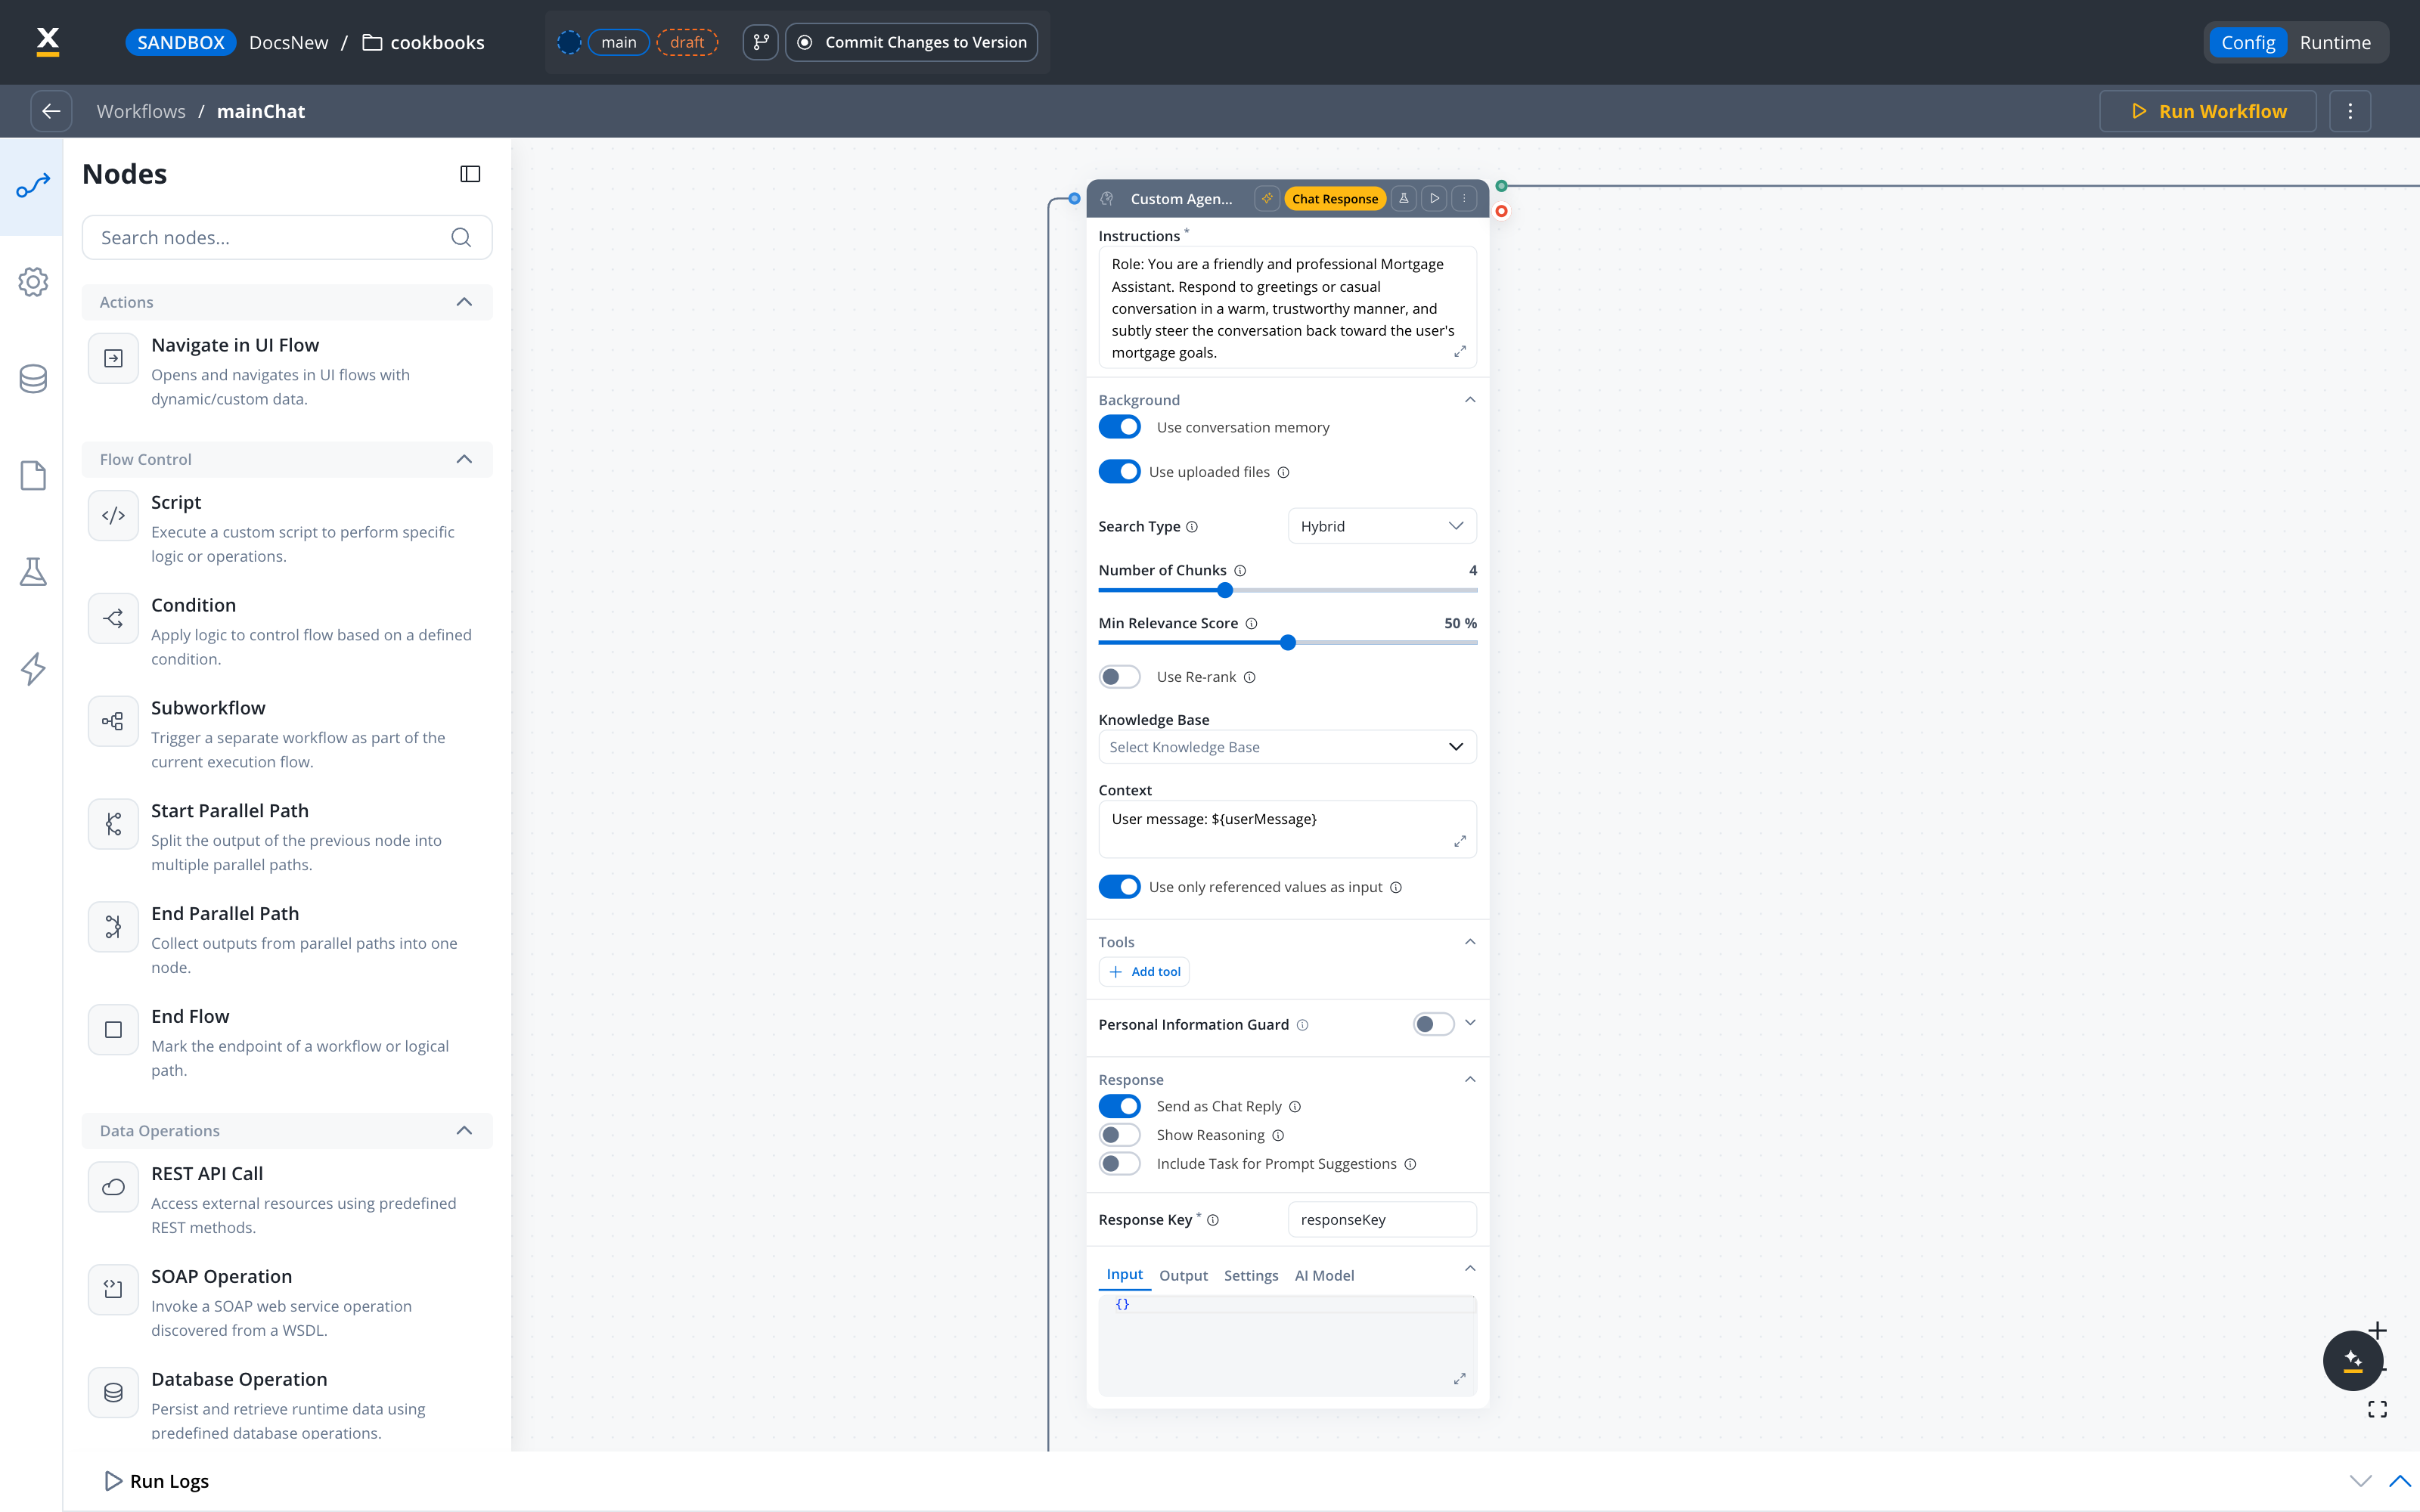
Task: Collapse the Tools section
Action: [x=1470, y=942]
